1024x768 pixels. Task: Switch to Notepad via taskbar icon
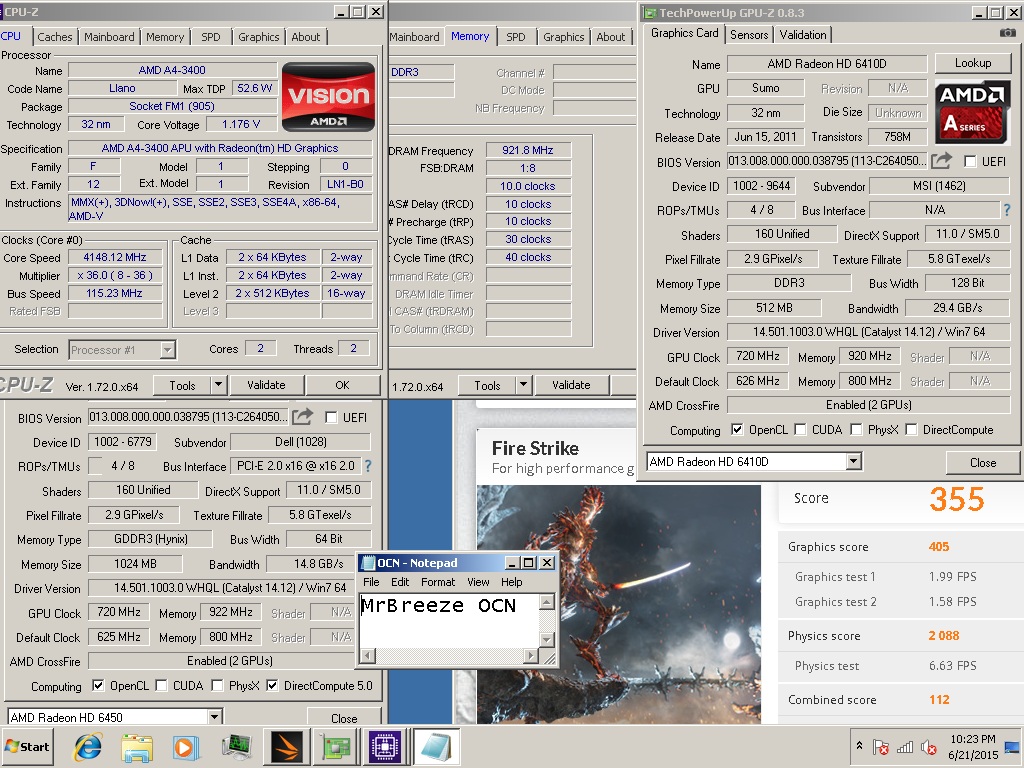click(x=435, y=746)
